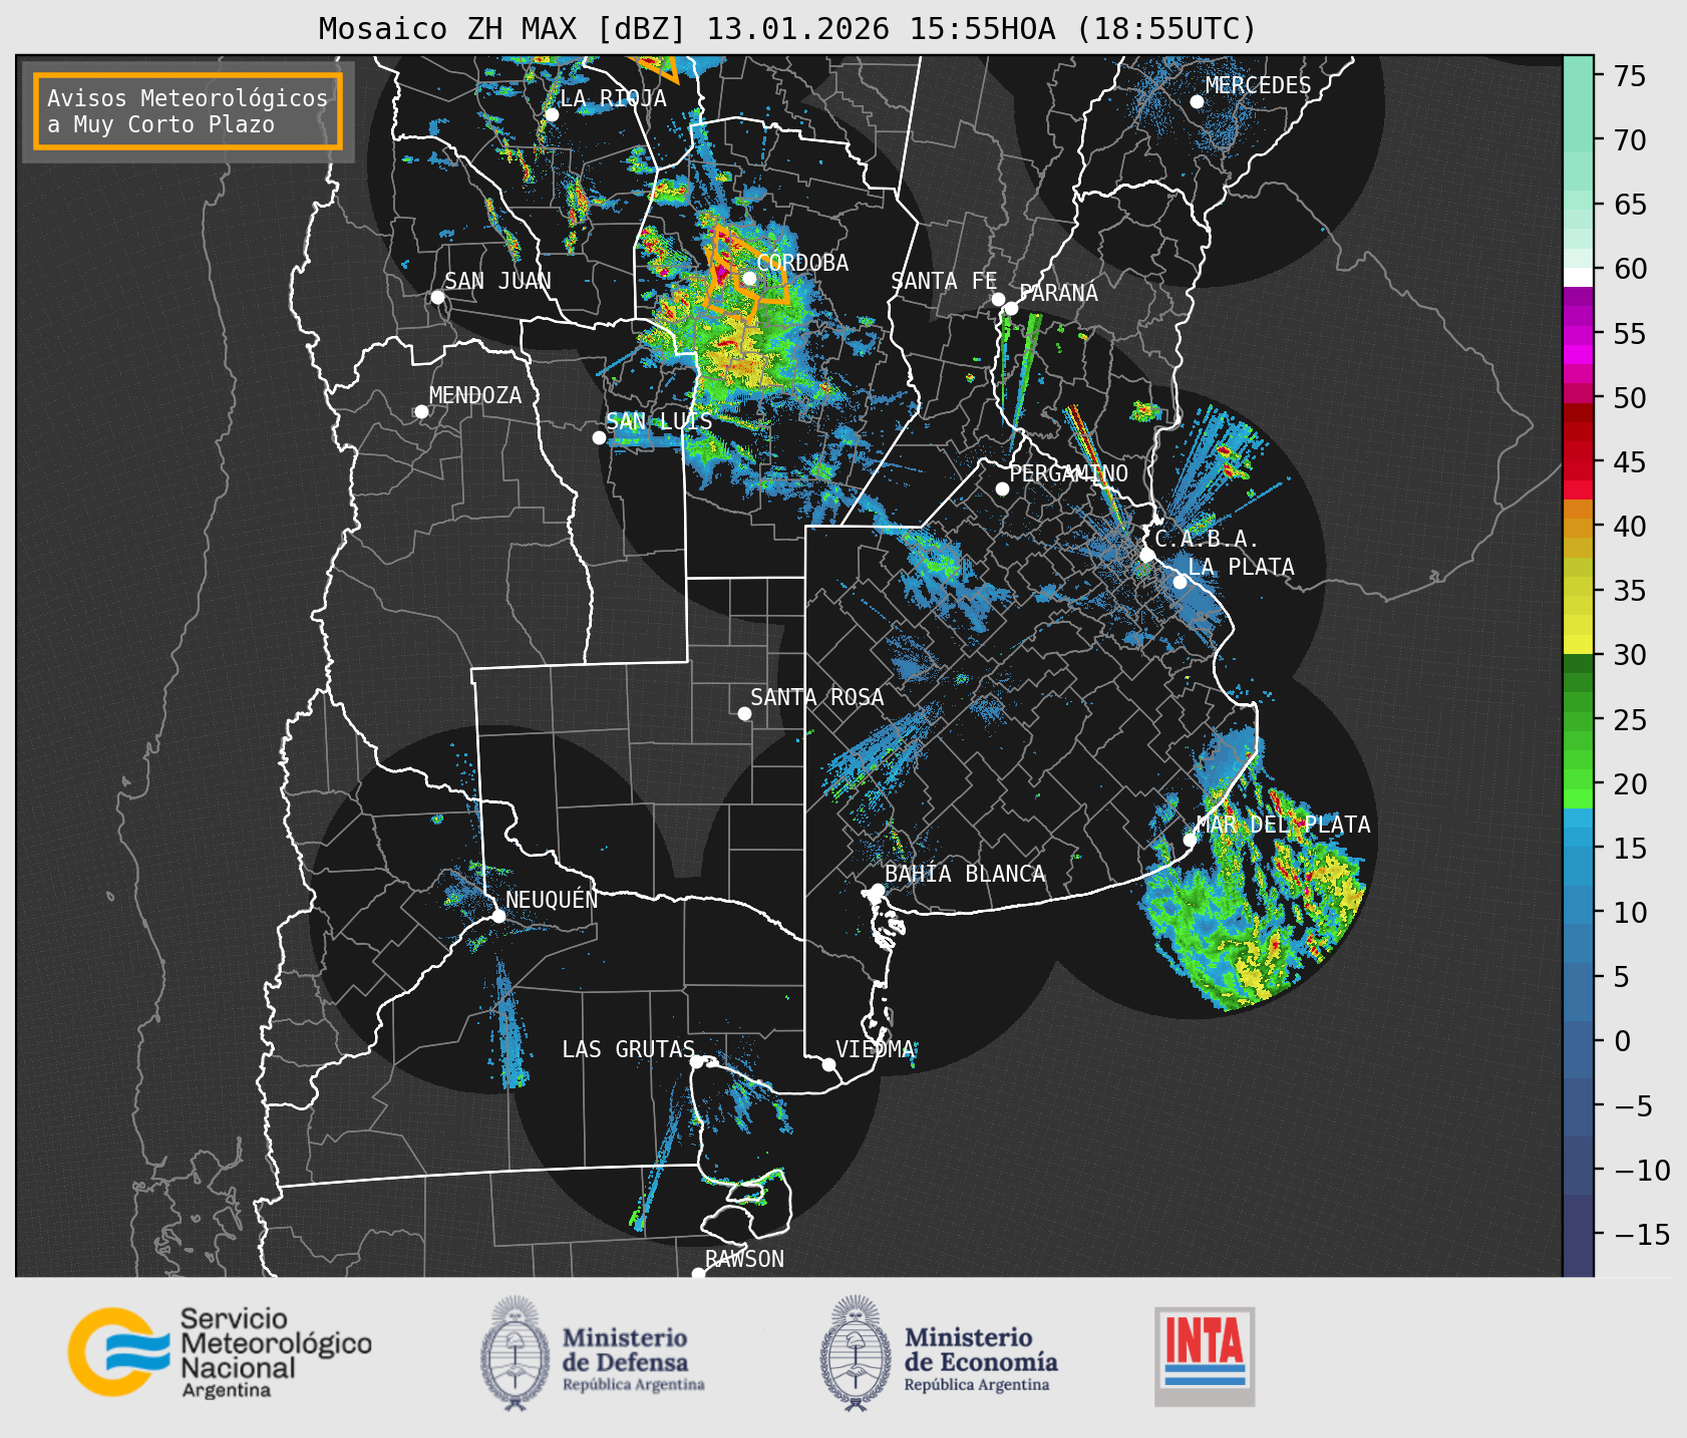
Task: Click the Mar del Plata marker dot
Action: click(1190, 839)
